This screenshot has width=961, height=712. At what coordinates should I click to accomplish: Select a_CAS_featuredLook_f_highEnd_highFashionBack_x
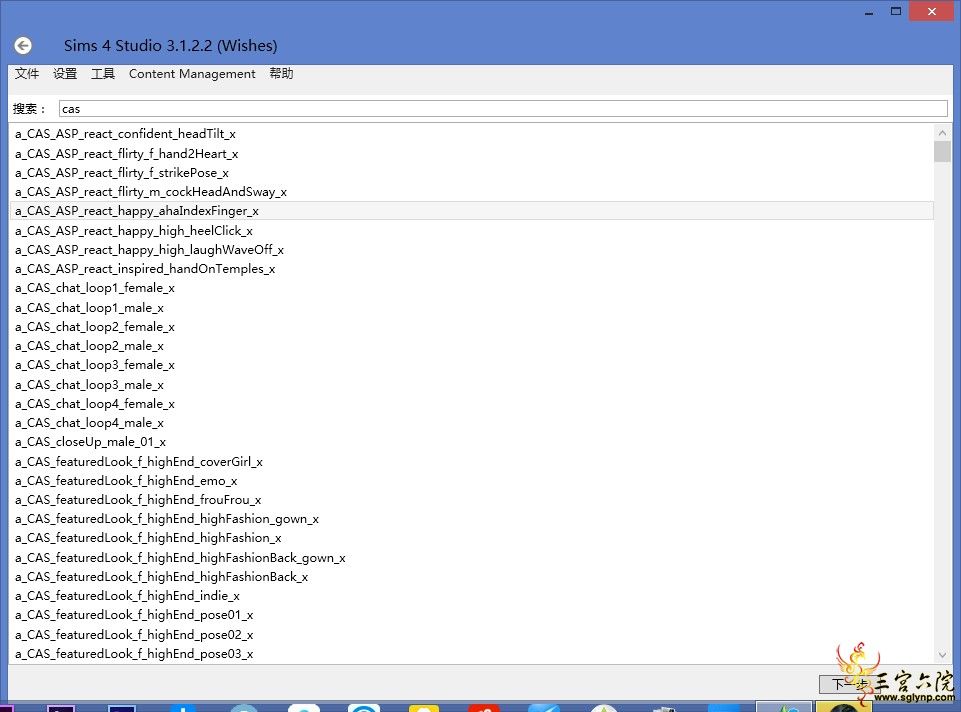(x=471, y=577)
